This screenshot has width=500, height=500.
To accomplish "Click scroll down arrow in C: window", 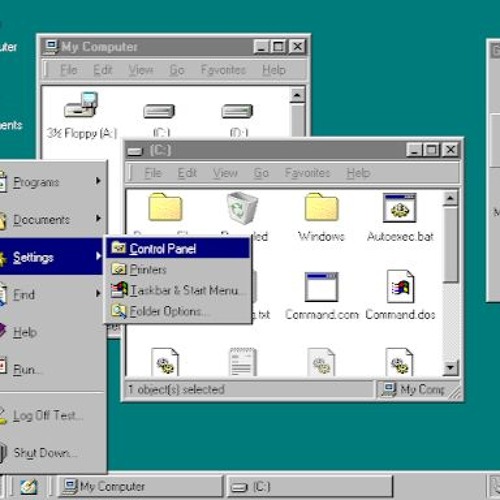I will (x=450, y=368).
